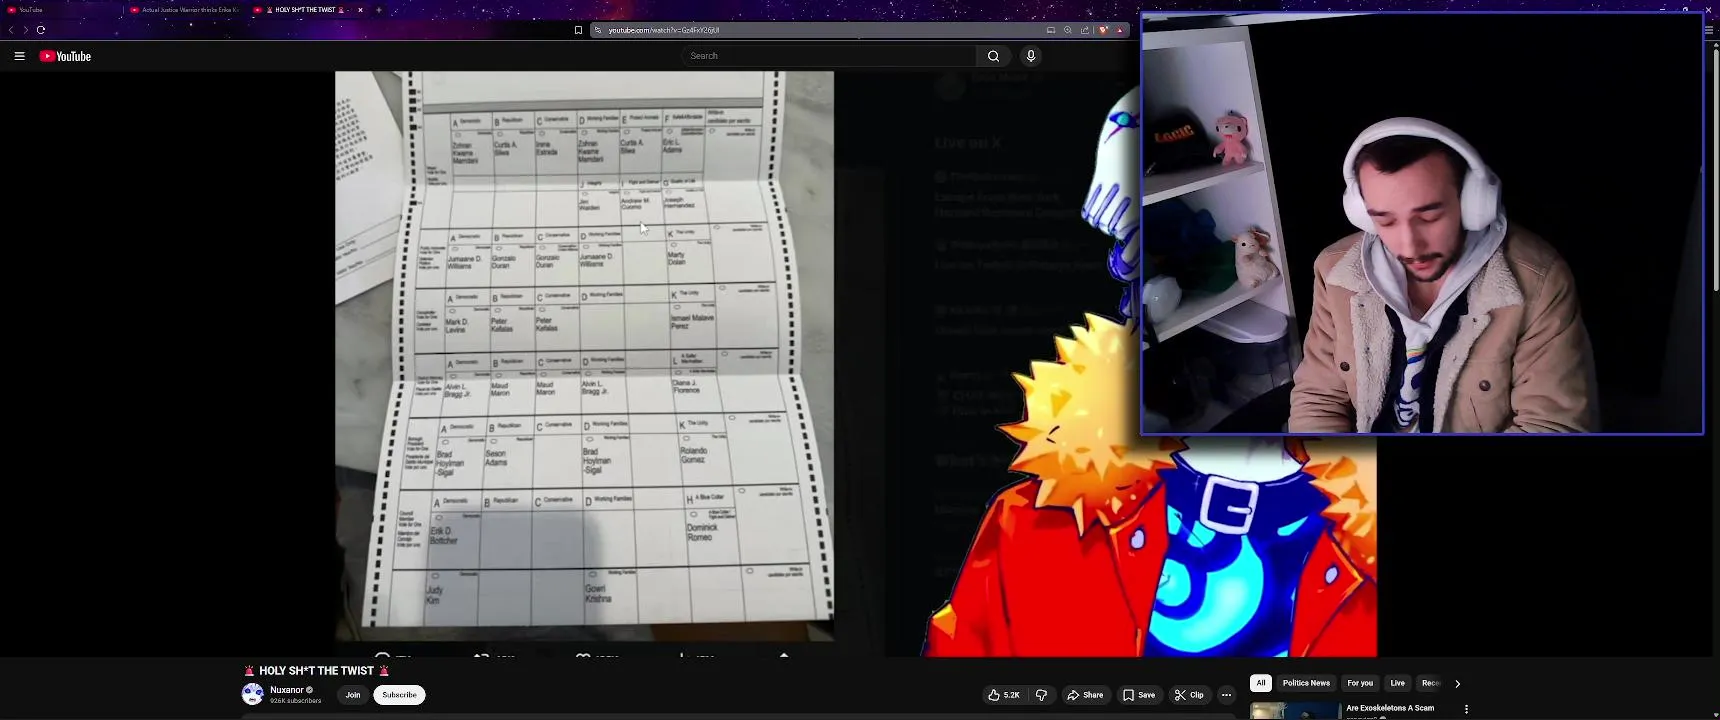Click the youtube.com address bar URL
Viewport: 1720px width, 720px height.
(x=664, y=30)
